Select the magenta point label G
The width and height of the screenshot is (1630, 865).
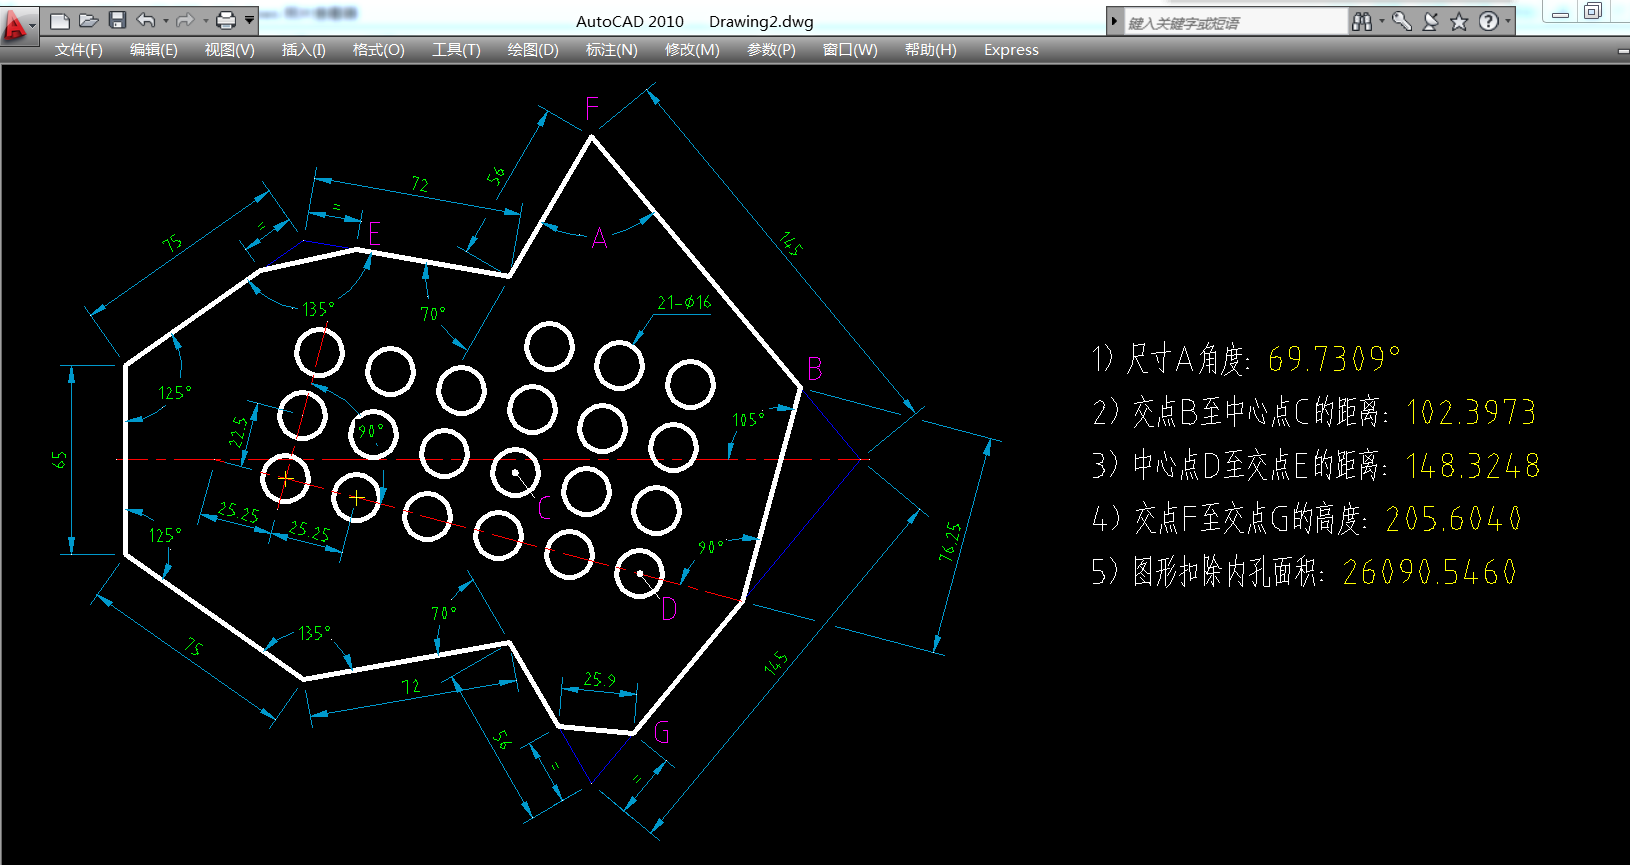[x=661, y=733]
